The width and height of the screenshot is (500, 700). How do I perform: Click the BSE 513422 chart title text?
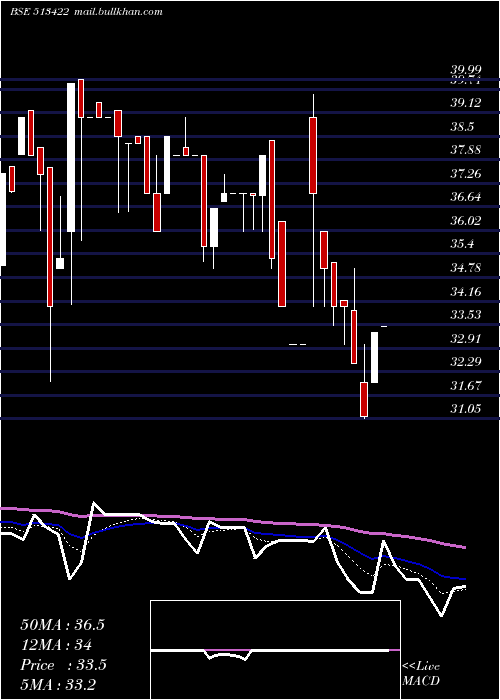[40, 12]
